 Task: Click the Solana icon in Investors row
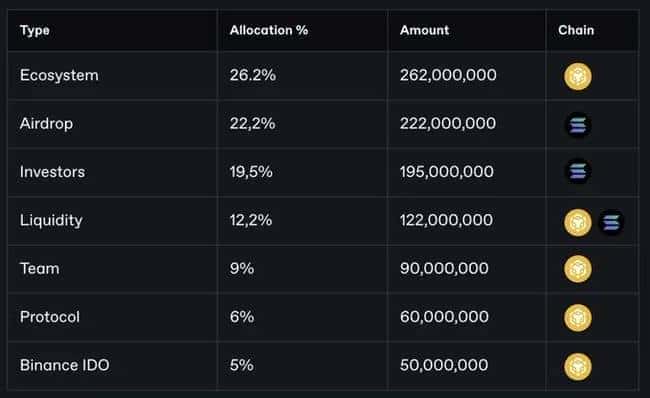(578, 171)
